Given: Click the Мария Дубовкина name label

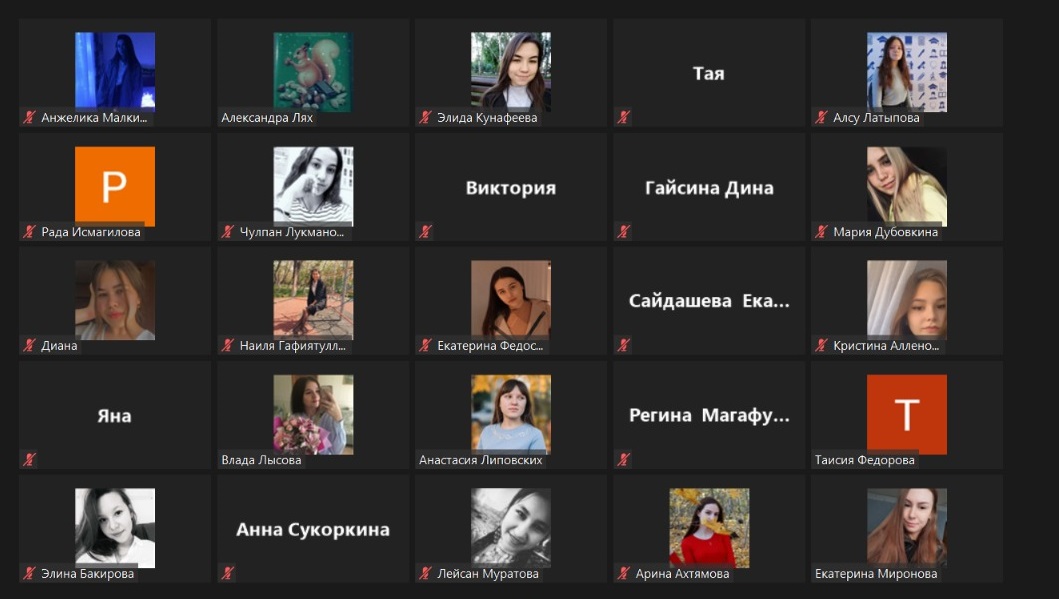Looking at the screenshot, I should pyautogui.click(x=885, y=232).
